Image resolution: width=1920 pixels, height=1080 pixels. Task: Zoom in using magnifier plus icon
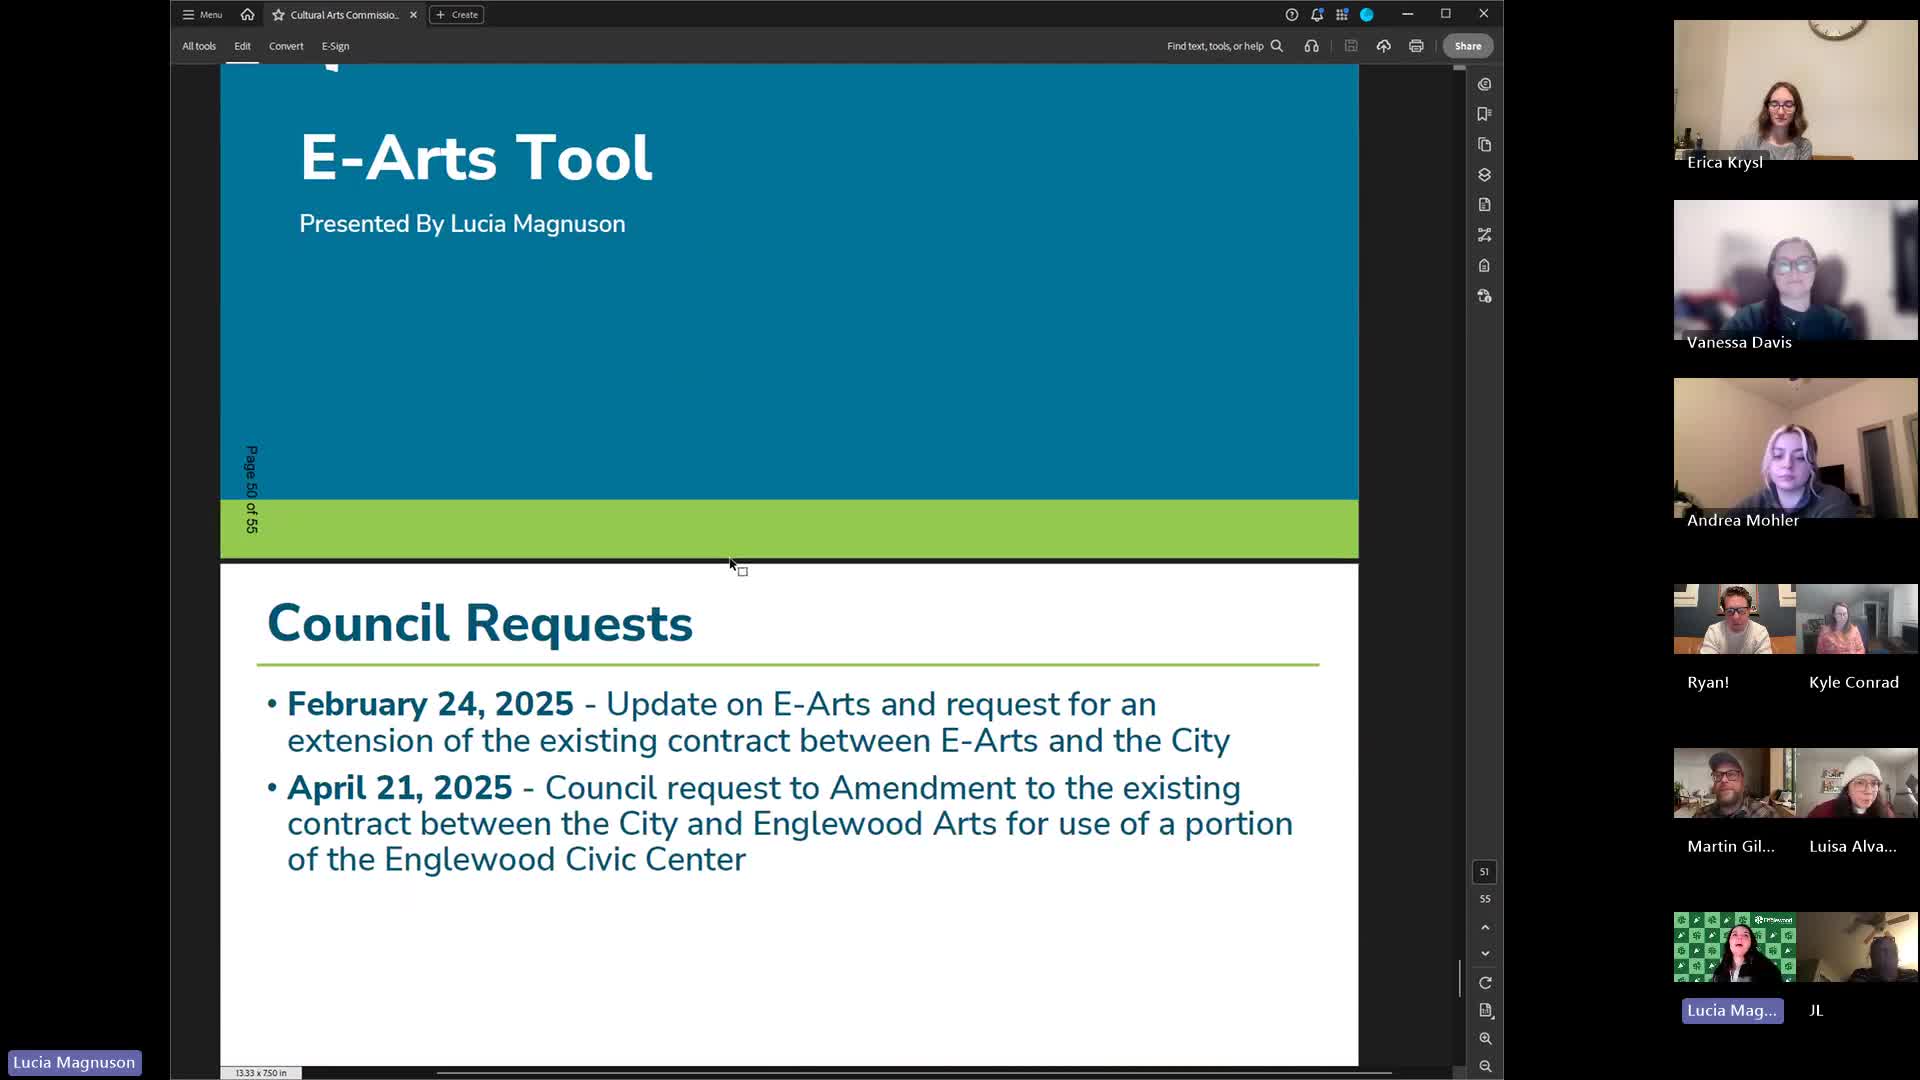point(1485,1038)
